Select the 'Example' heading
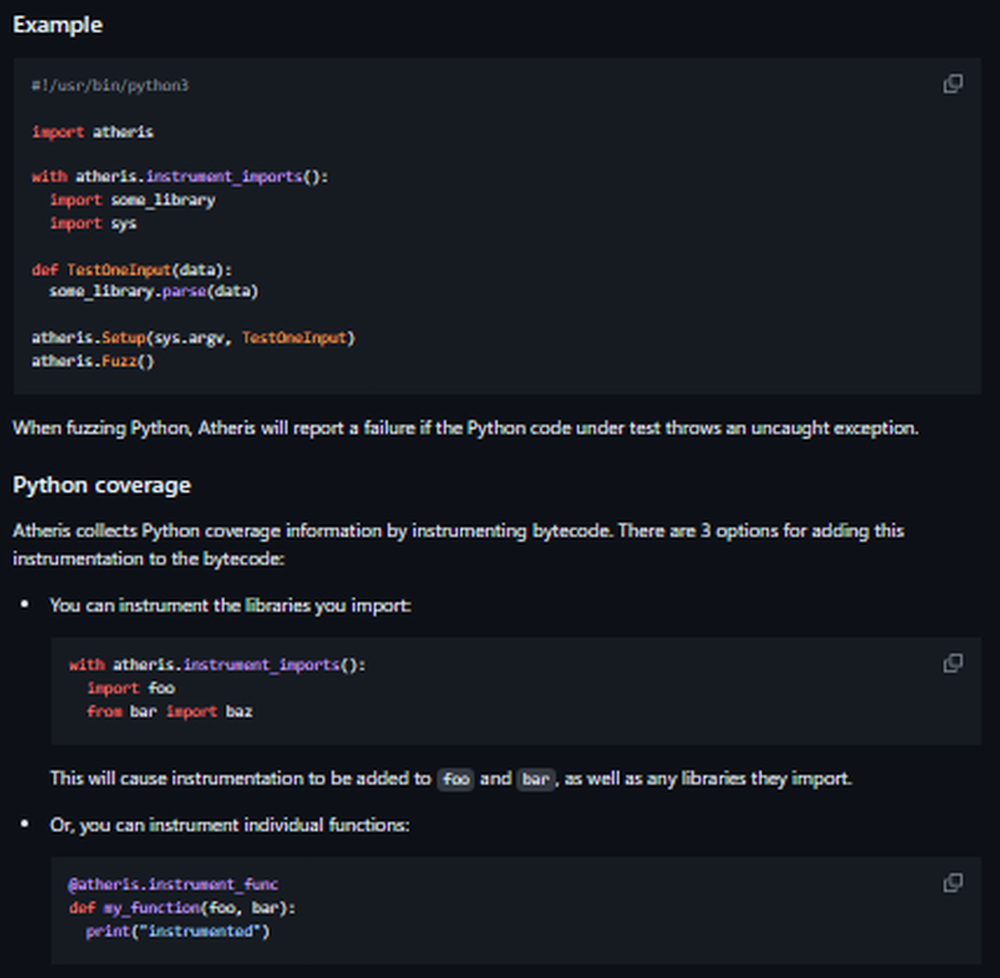The width and height of the screenshot is (1000, 978). (57, 25)
